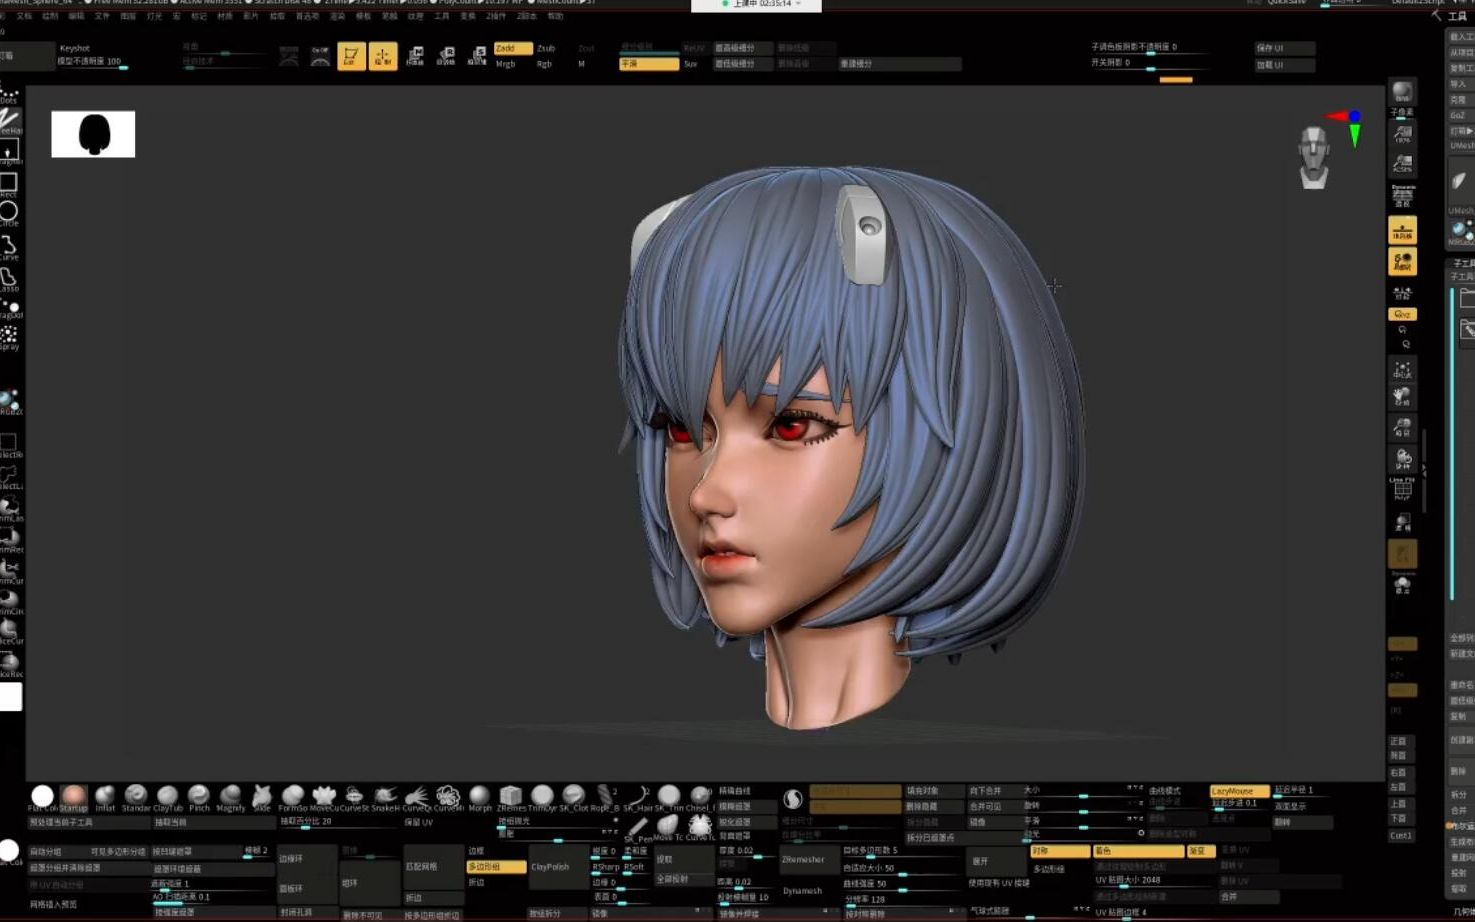Select the FormSoft brush
This screenshot has height=922, width=1475.
pyautogui.click(x=293, y=798)
